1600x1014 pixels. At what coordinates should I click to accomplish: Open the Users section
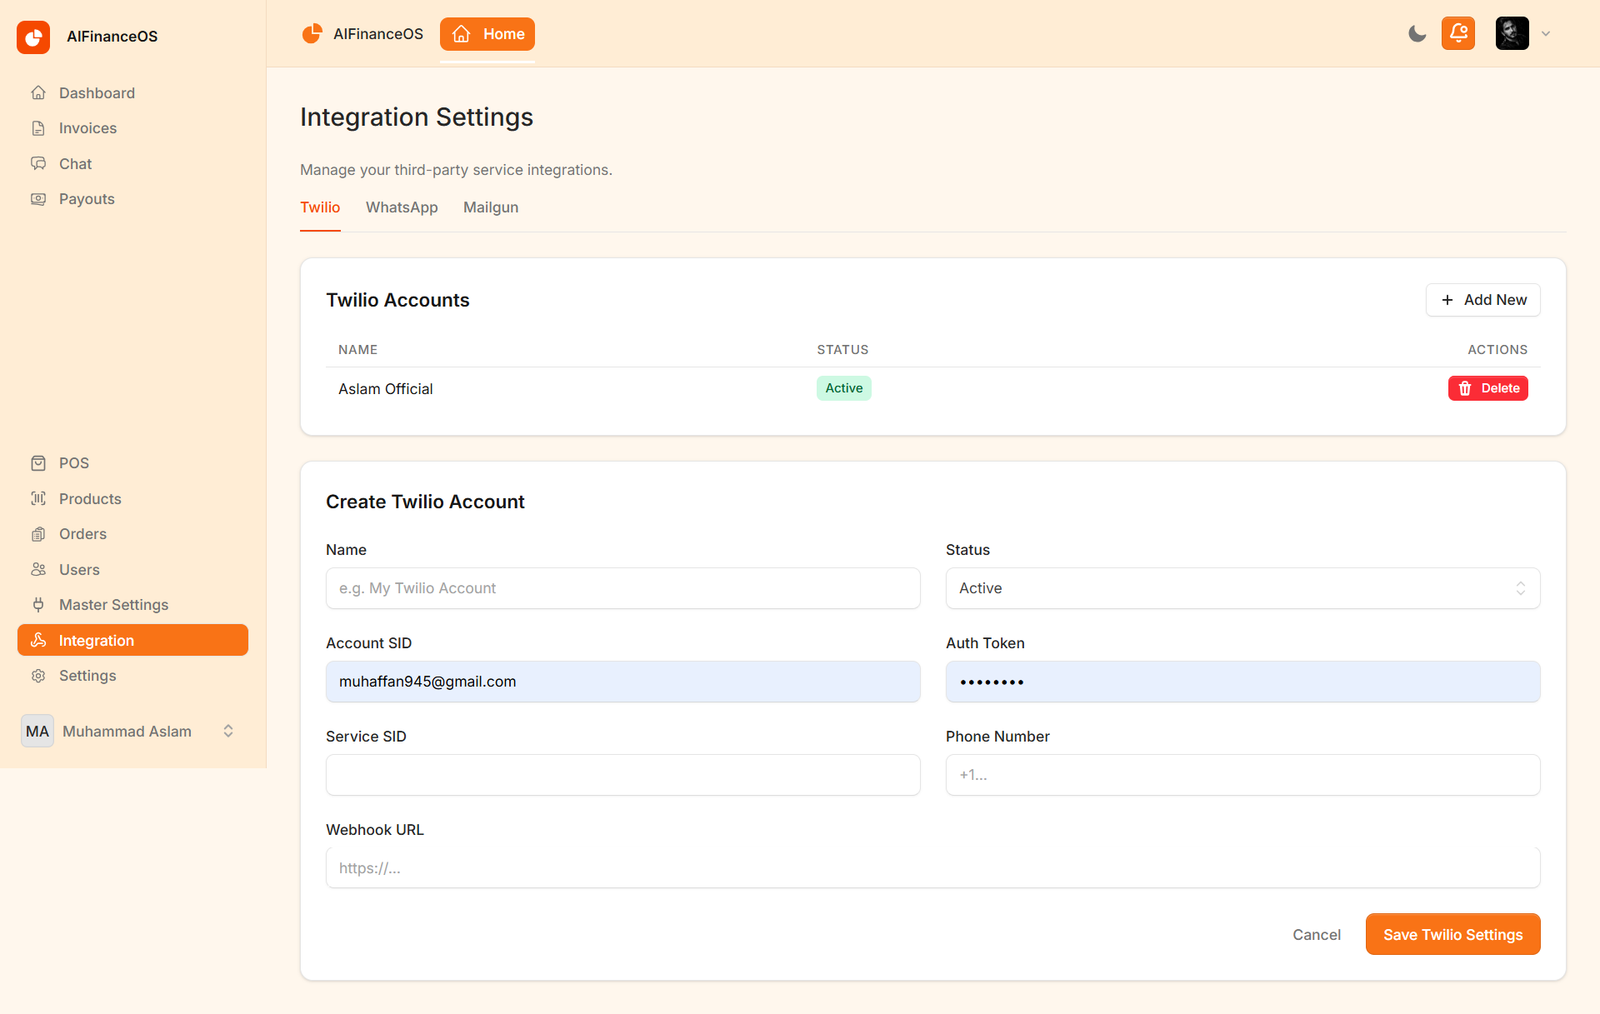[132, 570]
